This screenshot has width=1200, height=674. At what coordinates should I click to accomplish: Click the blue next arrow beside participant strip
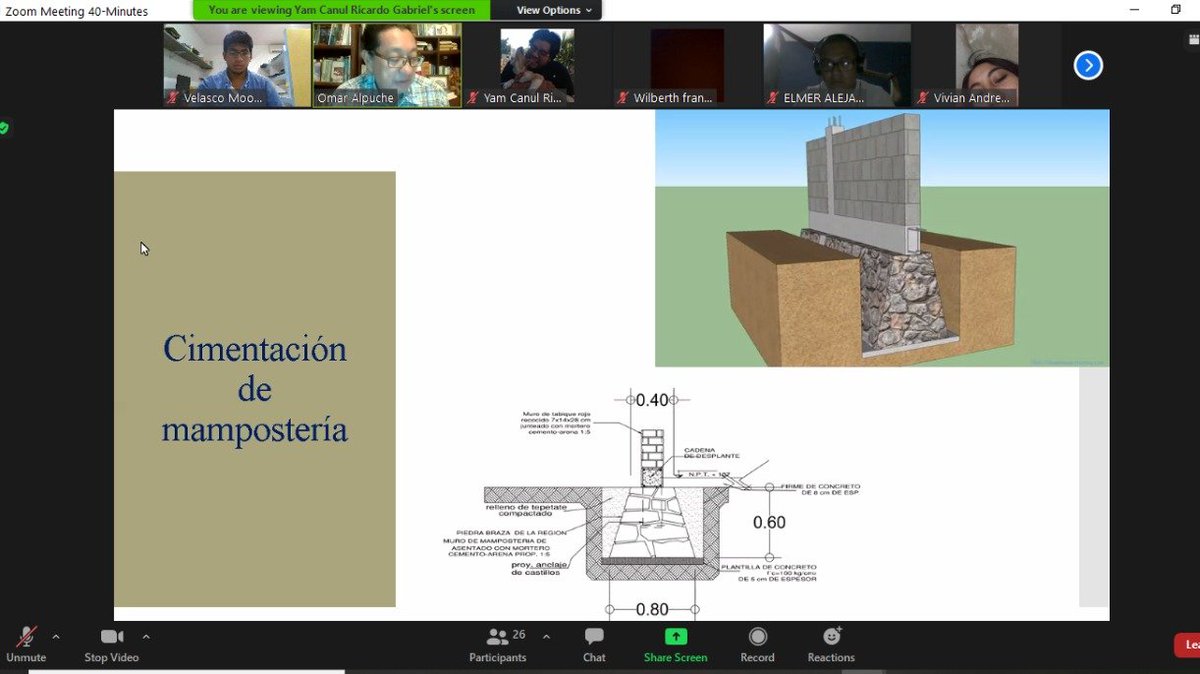pyautogui.click(x=1087, y=65)
